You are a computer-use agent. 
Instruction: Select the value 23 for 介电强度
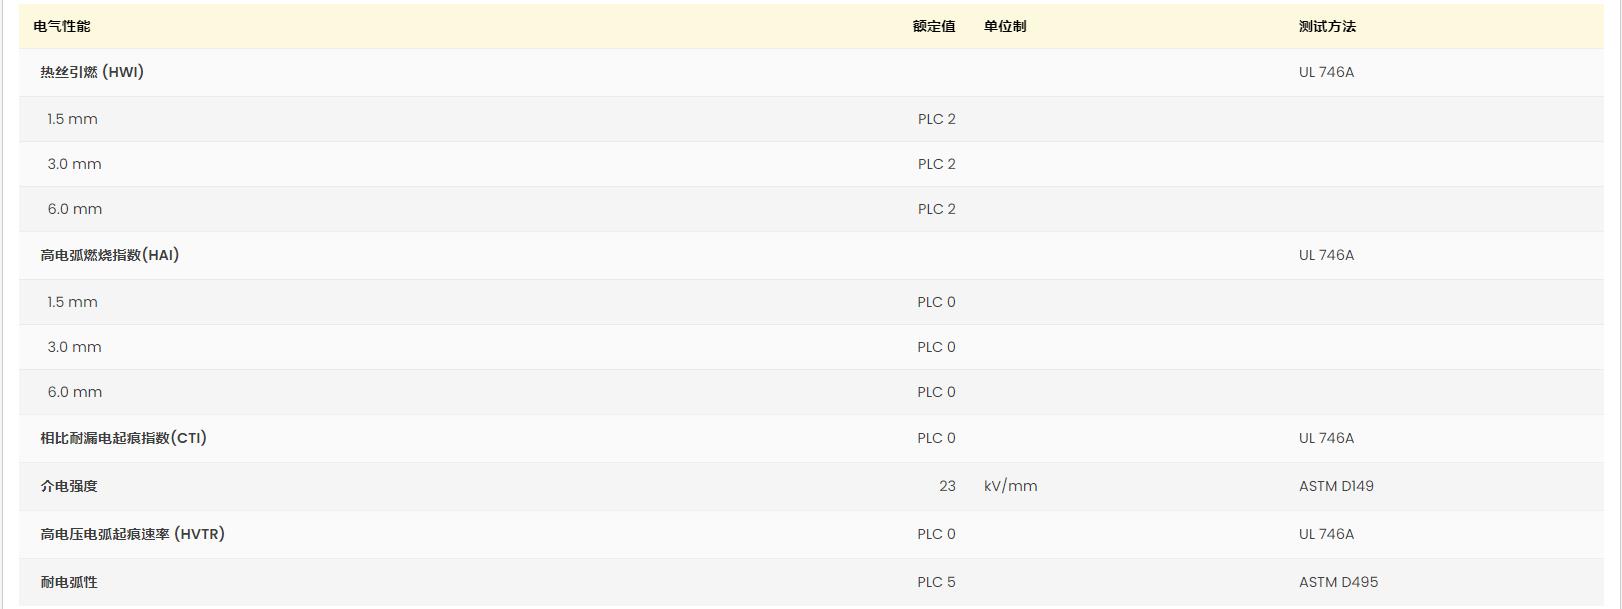click(x=947, y=486)
